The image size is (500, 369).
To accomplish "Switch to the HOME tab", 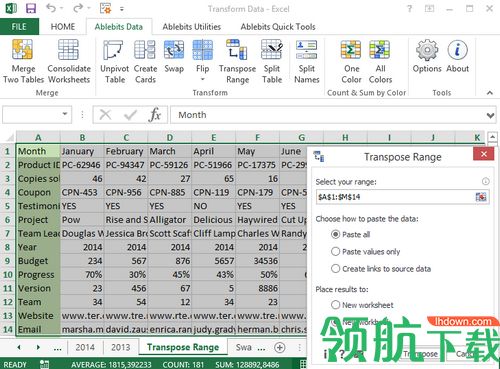I will (x=63, y=27).
